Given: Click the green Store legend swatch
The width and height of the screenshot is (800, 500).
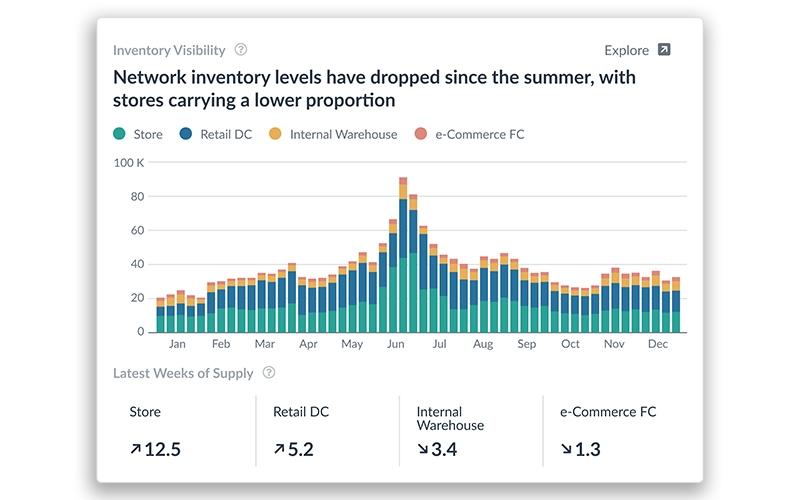Looking at the screenshot, I should (119, 134).
